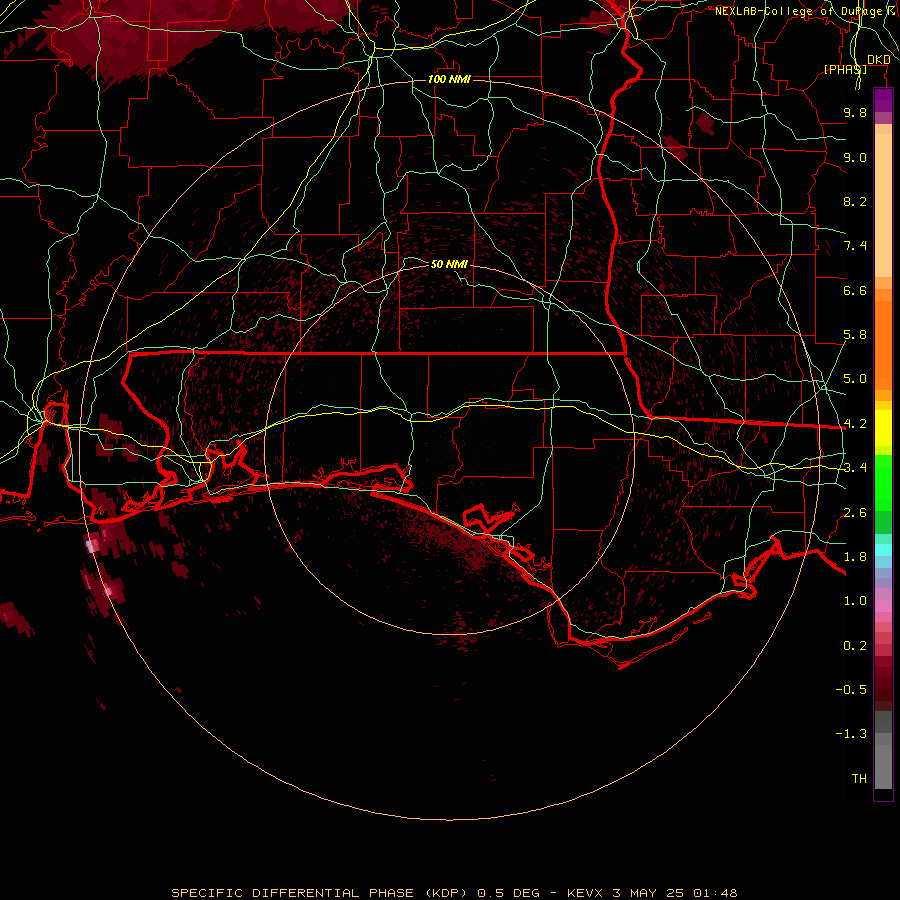Click the -1.3 value on the scale
This screenshot has height=900, width=900.
click(x=851, y=734)
